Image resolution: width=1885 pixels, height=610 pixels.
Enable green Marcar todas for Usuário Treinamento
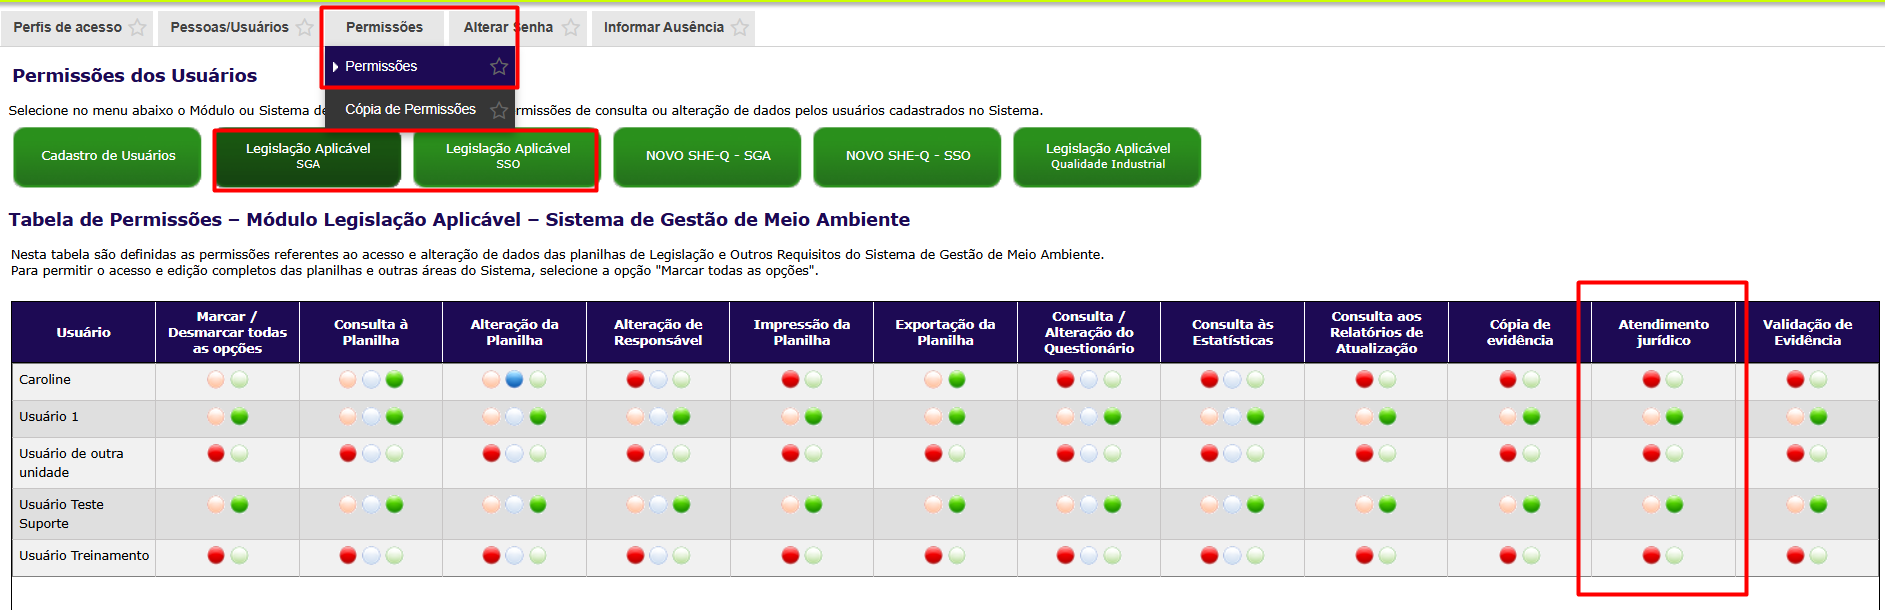click(x=239, y=556)
